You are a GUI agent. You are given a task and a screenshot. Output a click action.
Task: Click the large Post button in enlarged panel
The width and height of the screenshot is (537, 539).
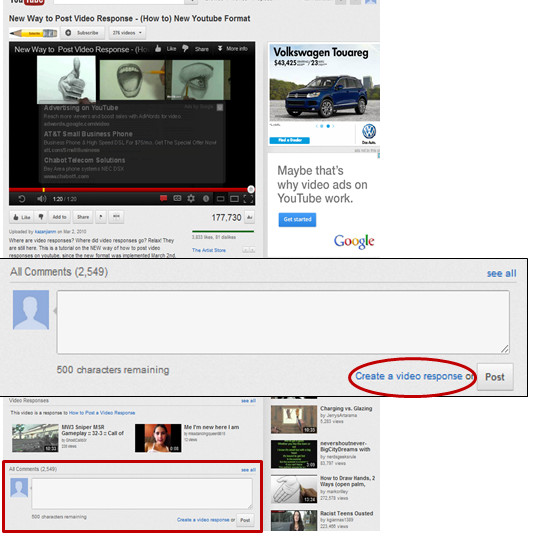(x=495, y=377)
